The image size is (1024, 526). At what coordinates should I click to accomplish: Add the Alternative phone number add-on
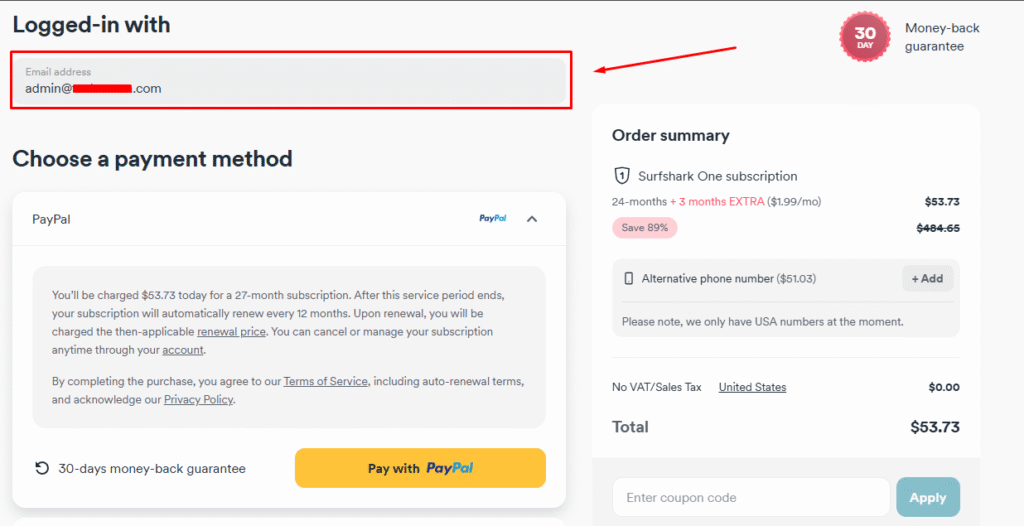(x=927, y=279)
